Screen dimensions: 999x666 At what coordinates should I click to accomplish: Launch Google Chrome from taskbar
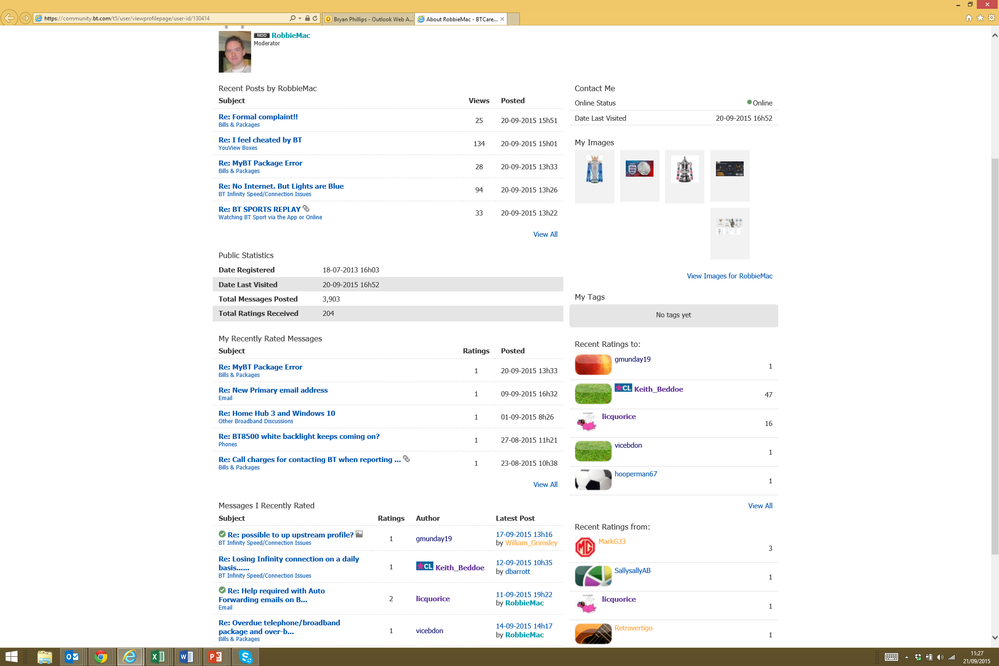101,657
